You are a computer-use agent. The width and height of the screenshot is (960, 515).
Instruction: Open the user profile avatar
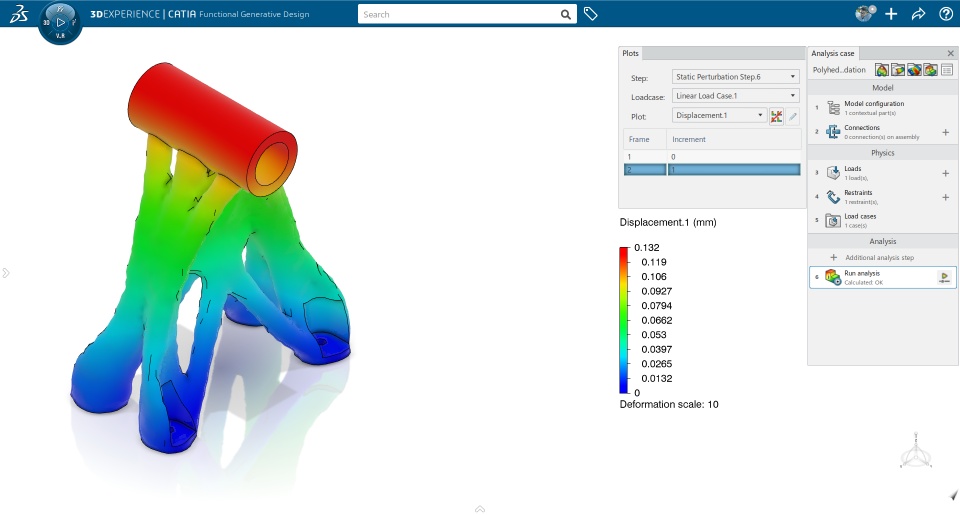864,13
